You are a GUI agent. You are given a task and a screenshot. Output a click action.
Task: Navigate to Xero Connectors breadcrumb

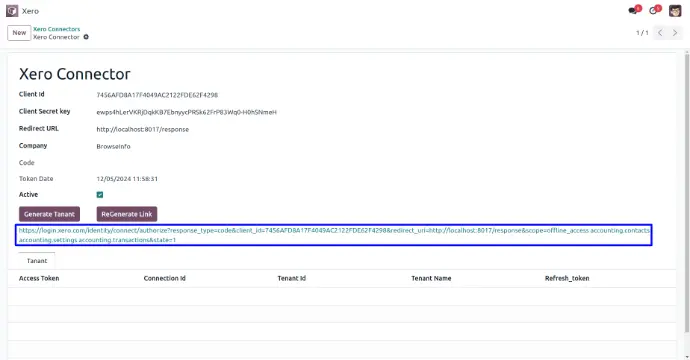pyautogui.click(x=57, y=29)
